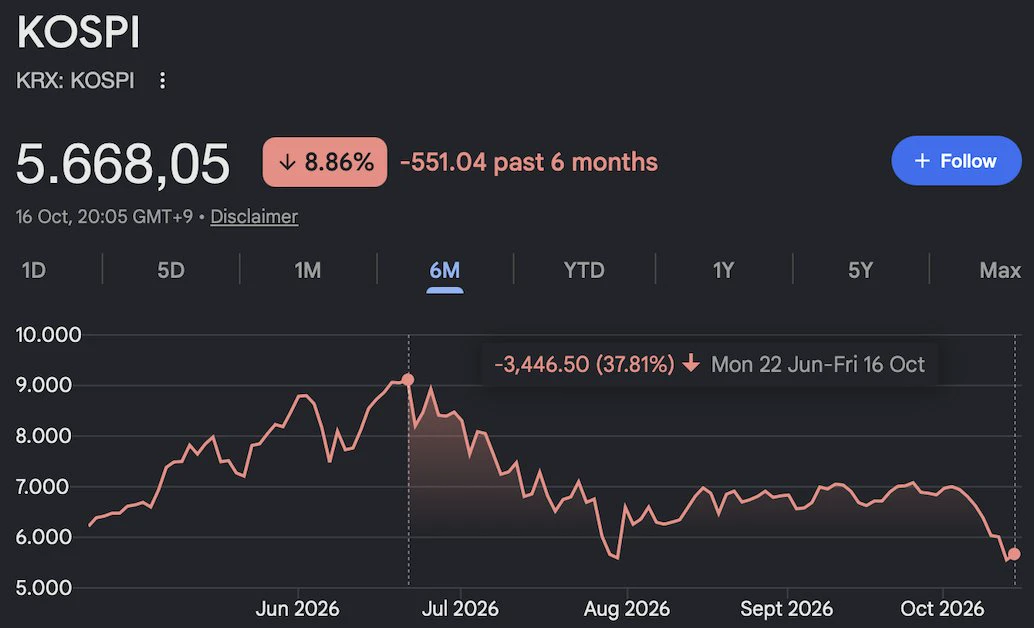Open the three-dot options menu beside KRX: KOSPI
This screenshot has width=1034, height=628.
(x=162, y=80)
